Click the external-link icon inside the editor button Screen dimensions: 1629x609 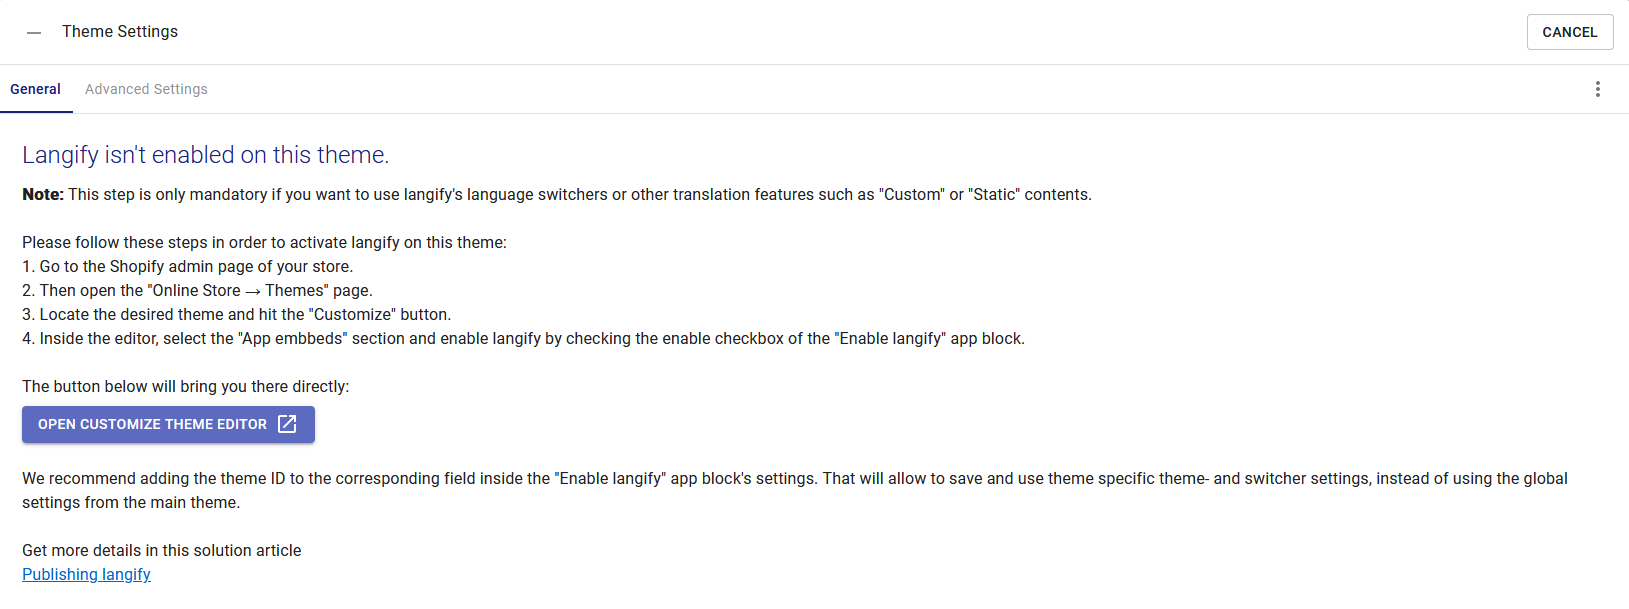287,424
